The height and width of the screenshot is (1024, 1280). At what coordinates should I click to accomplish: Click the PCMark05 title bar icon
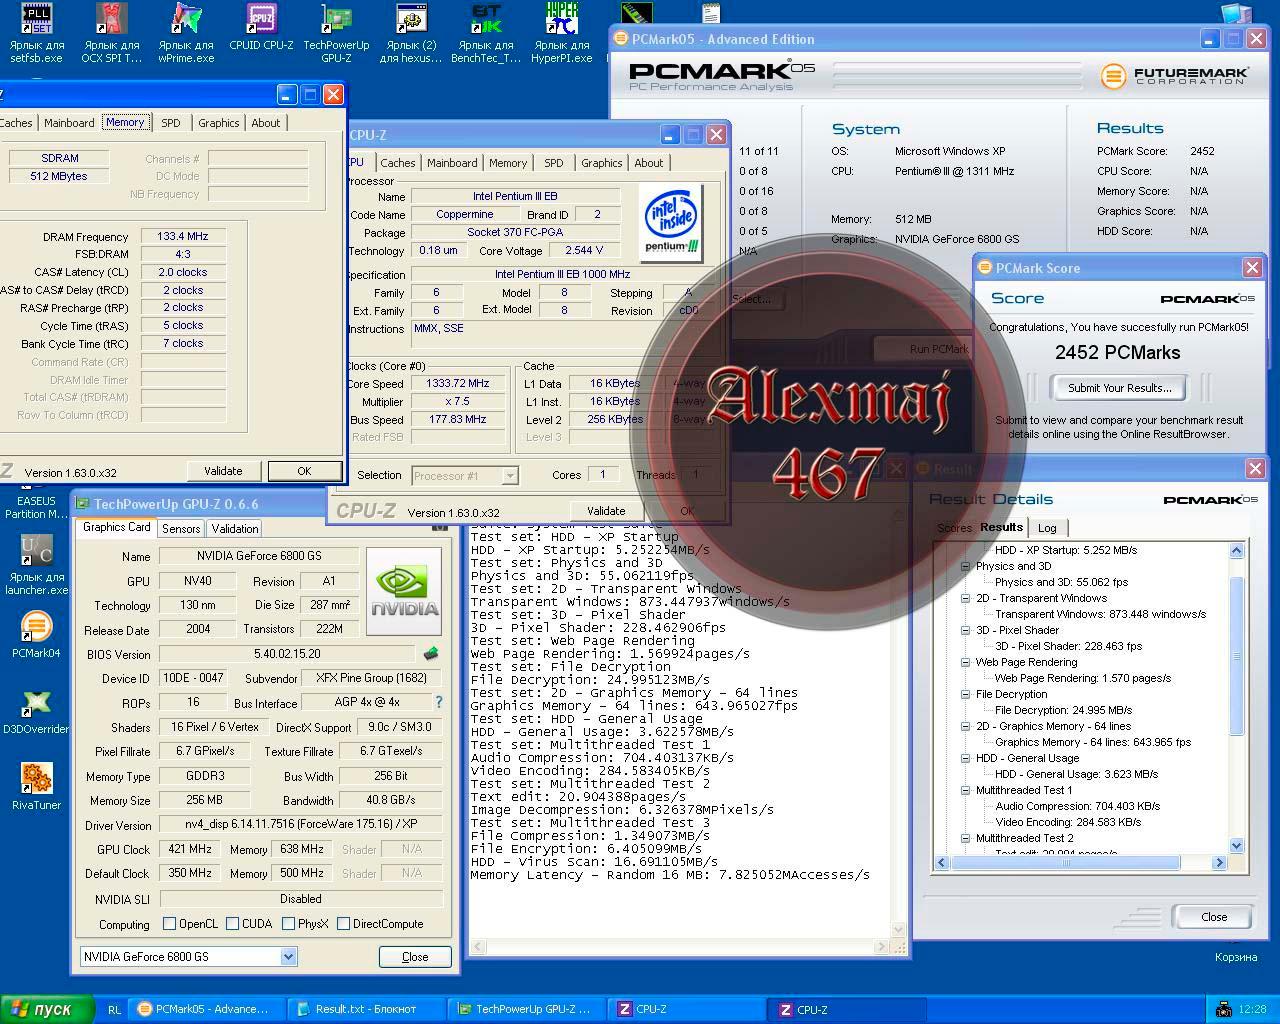tap(621, 39)
